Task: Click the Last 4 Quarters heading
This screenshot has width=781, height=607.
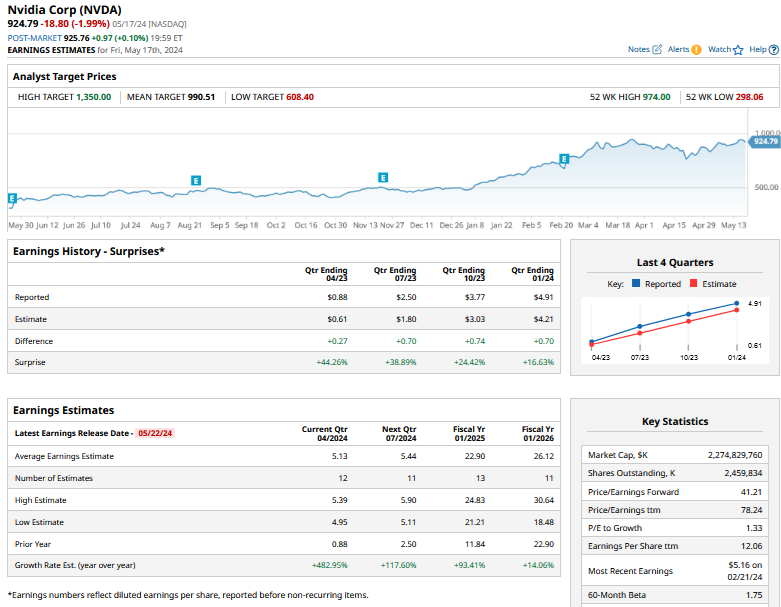Action: pos(675,262)
